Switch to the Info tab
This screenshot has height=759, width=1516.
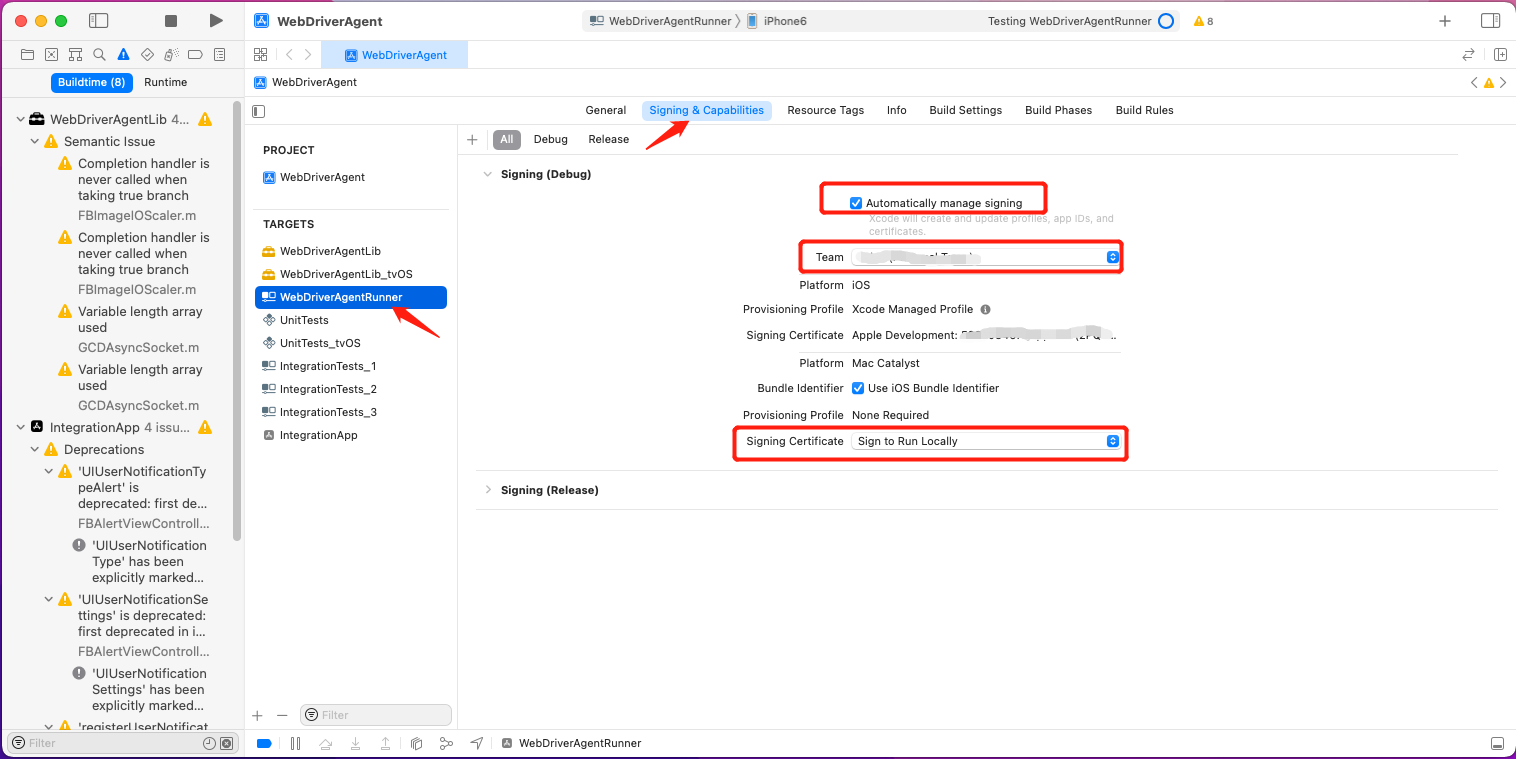[897, 110]
